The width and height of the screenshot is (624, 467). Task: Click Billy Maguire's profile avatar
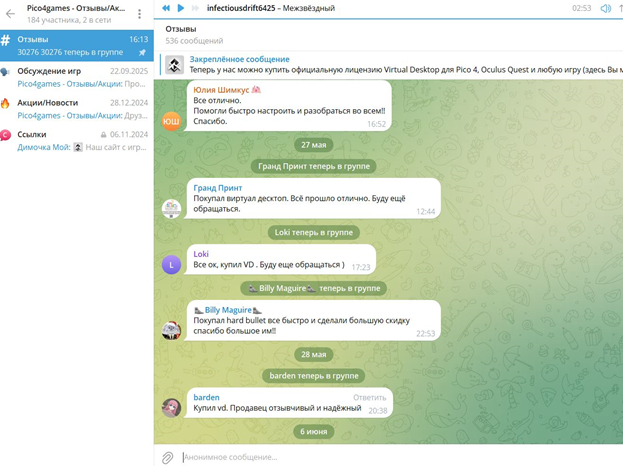point(171,330)
